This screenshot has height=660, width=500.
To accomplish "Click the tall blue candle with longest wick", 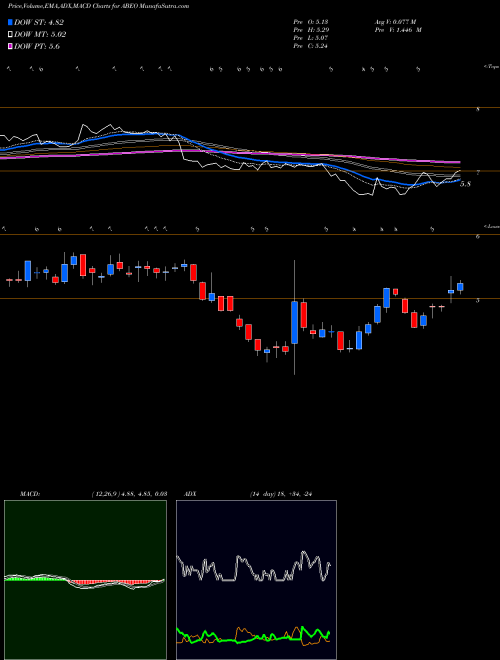I will coord(295,322).
